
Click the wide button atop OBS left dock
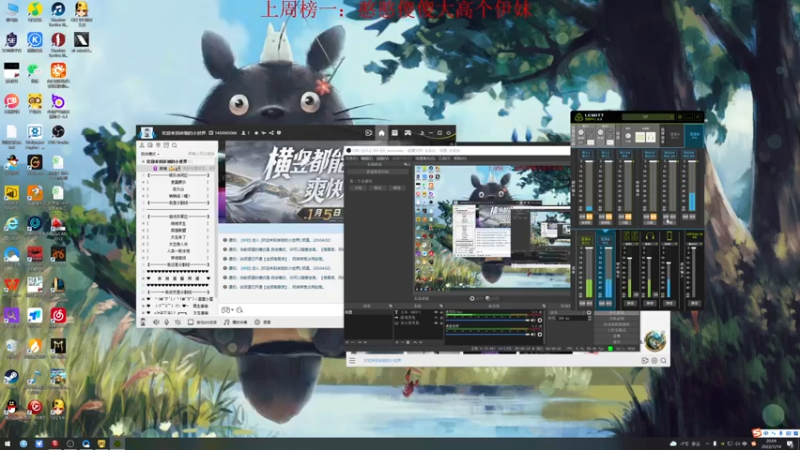[x=378, y=172]
